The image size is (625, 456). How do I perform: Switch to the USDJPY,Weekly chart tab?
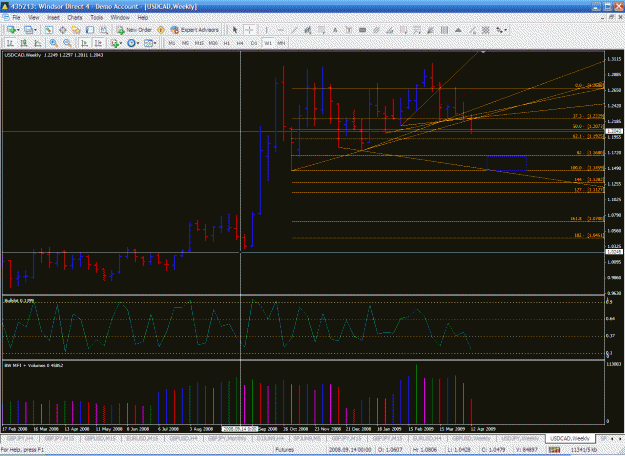pyautogui.click(x=520, y=438)
